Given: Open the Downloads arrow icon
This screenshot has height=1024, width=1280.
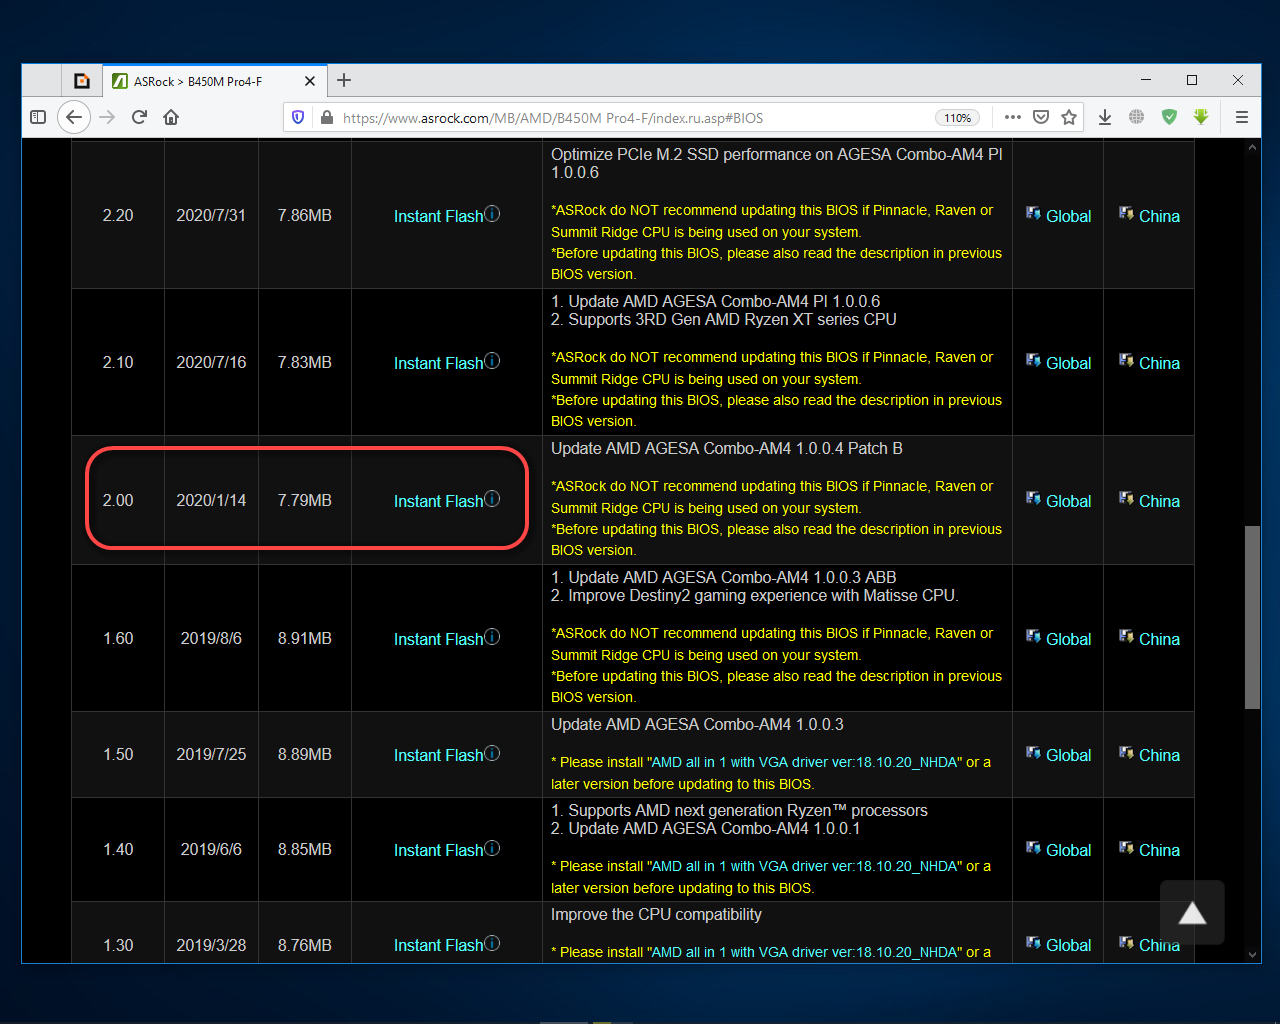Looking at the screenshot, I should [x=1105, y=117].
